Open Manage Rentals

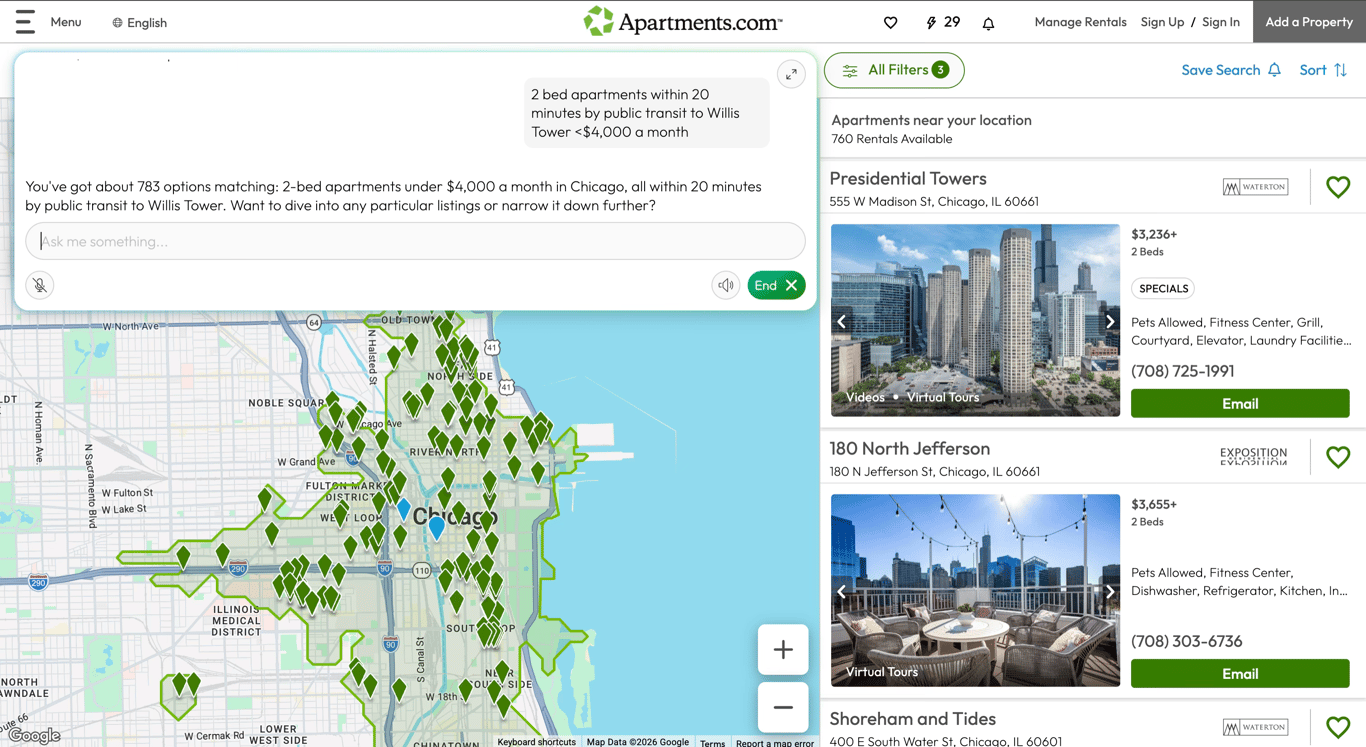(1080, 22)
